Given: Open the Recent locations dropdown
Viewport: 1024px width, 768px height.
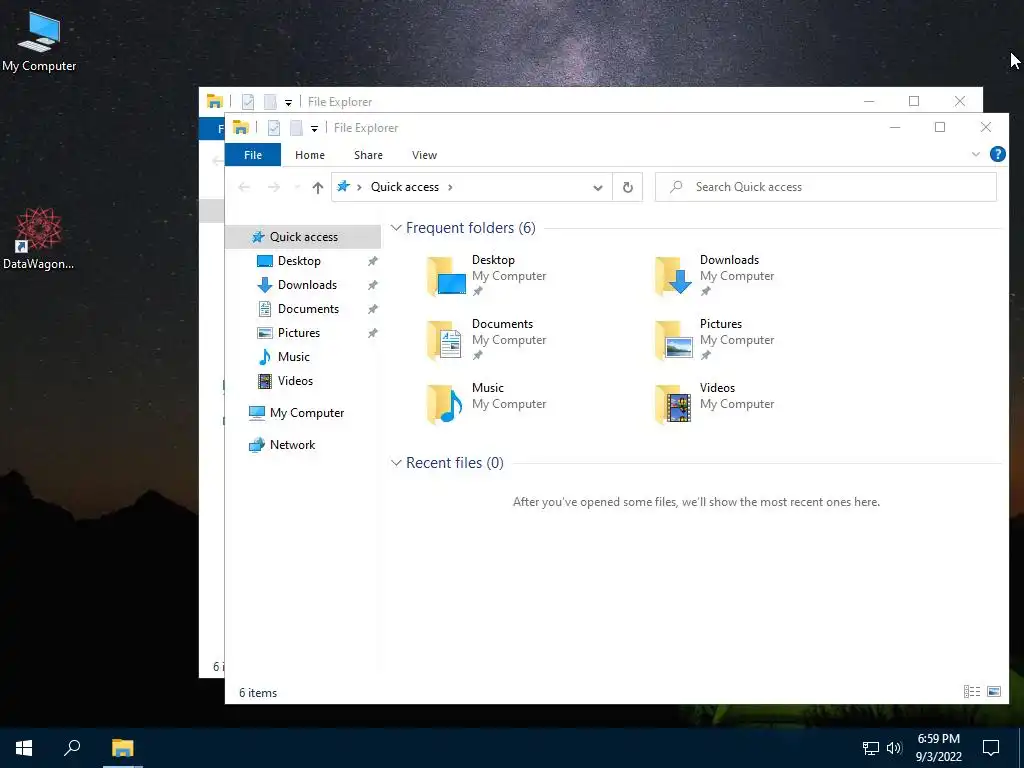Looking at the screenshot, I should (x=297, y=187).
